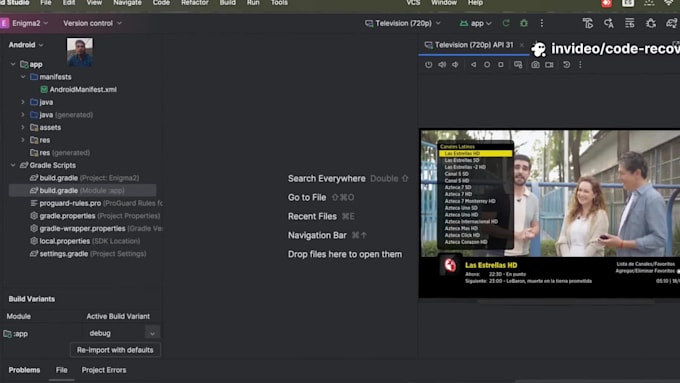Click the webcam thumbnail overlay
The image size is (680, 383).
click(80, 52)
